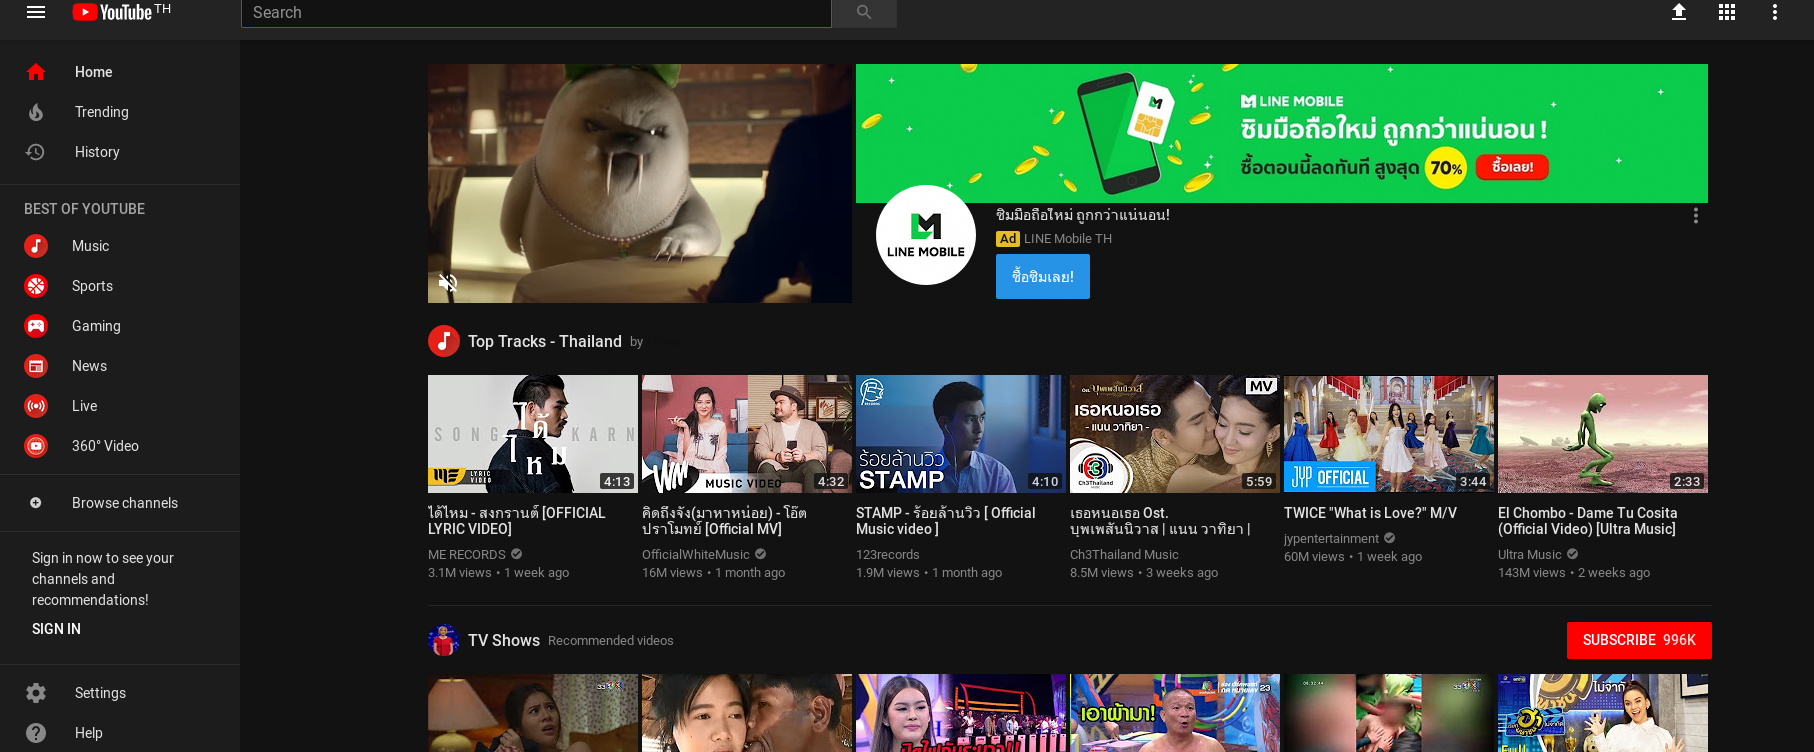The image size is (1814, 752).
Task: Click the green LINE MOBILE banner
Action: point(1282,133)
